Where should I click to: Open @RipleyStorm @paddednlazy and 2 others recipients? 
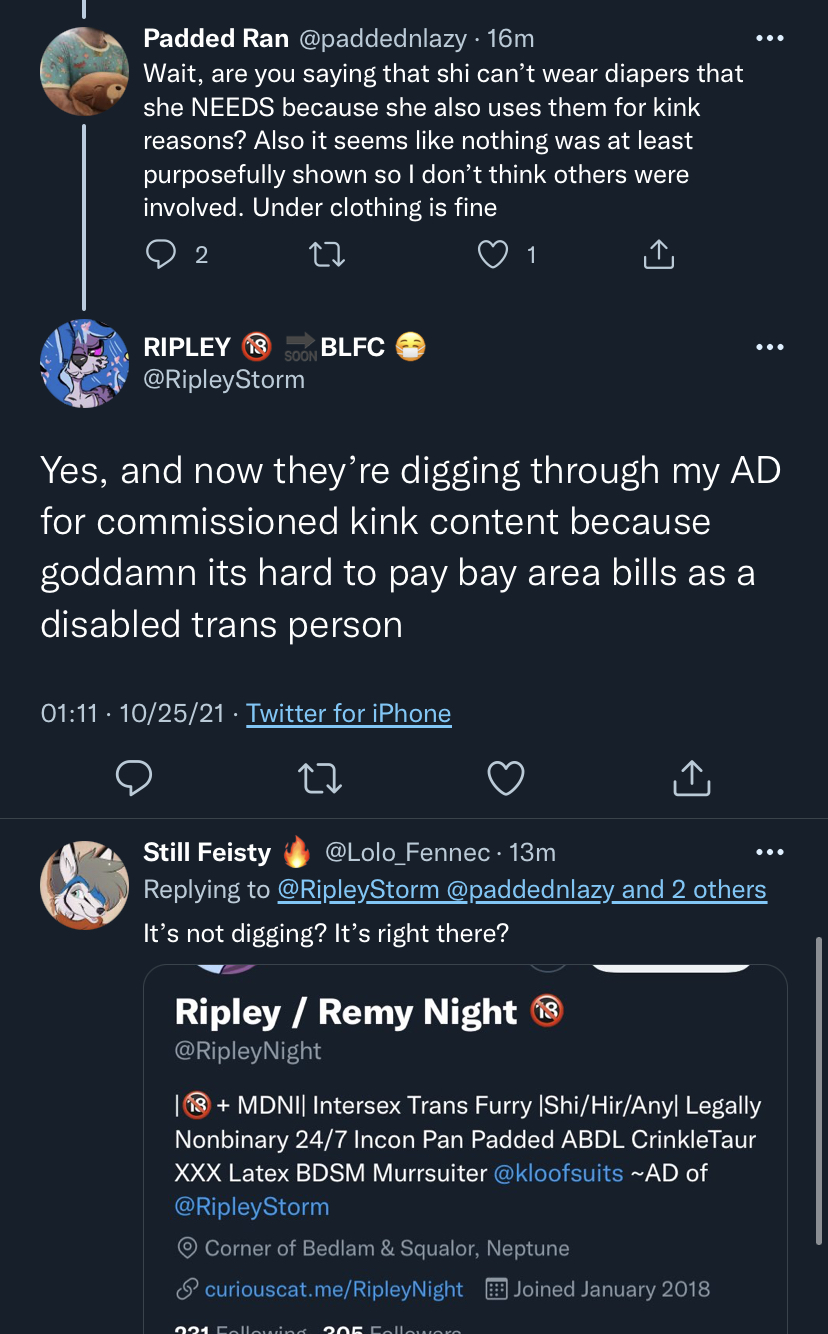(522, 889)
